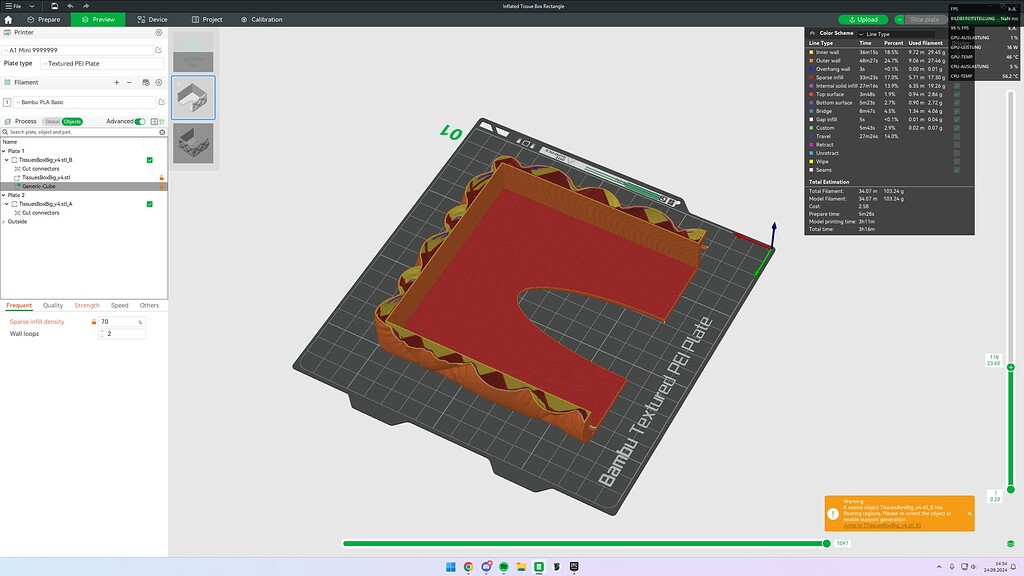Collapse the Plate 2 tree node

[4, 195]
